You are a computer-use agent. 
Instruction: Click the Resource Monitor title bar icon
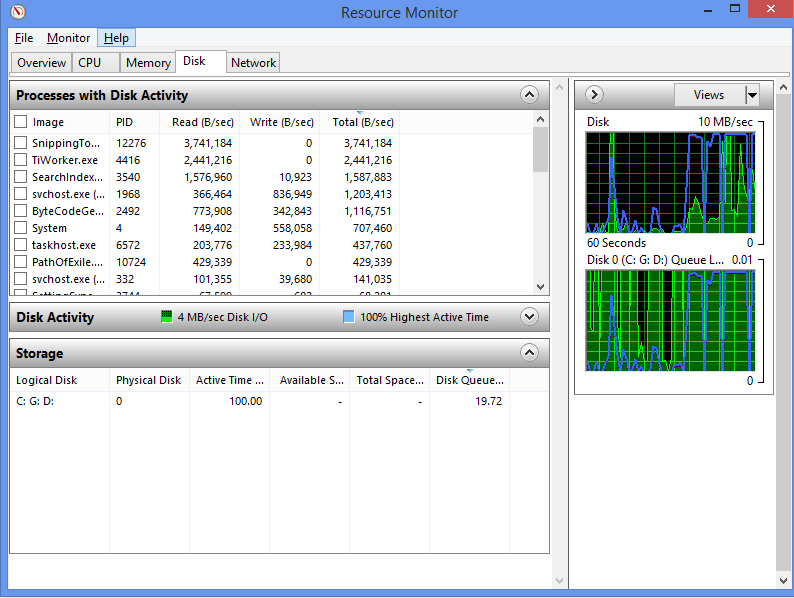click(x=18, y=12)
